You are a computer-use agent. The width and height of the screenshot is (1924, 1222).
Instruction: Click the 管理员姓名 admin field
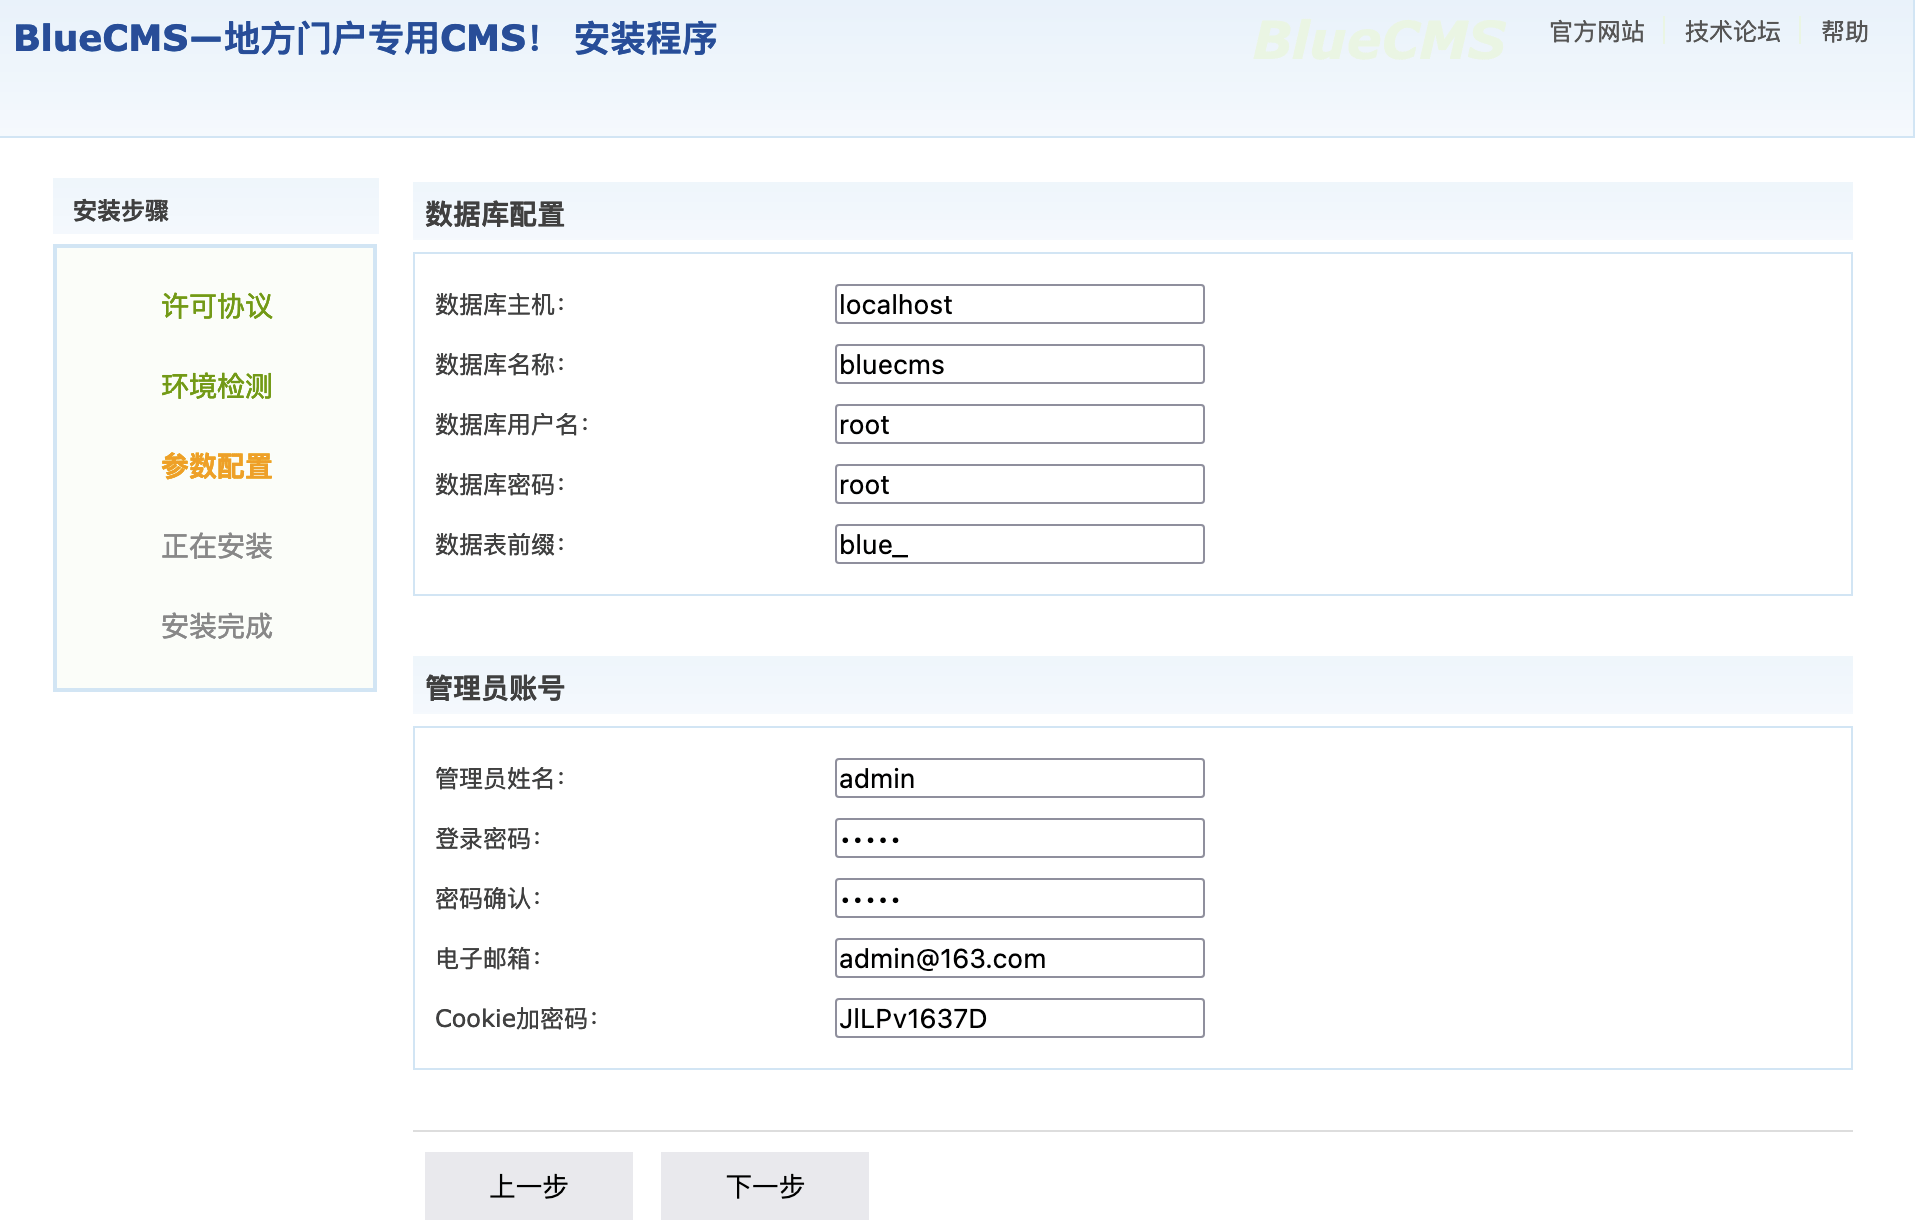pyautogui.click(x=1018, y=778)
